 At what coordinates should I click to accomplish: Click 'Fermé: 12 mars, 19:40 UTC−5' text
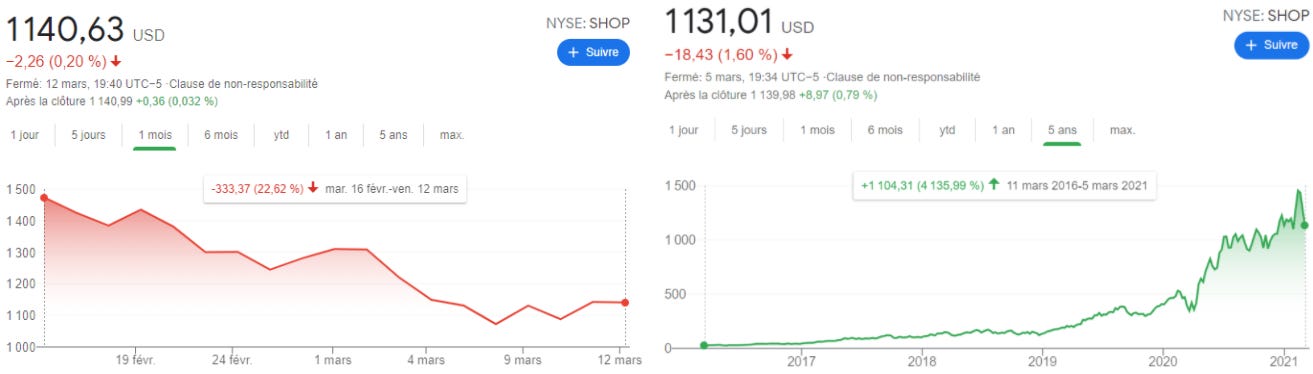(83, 84)
